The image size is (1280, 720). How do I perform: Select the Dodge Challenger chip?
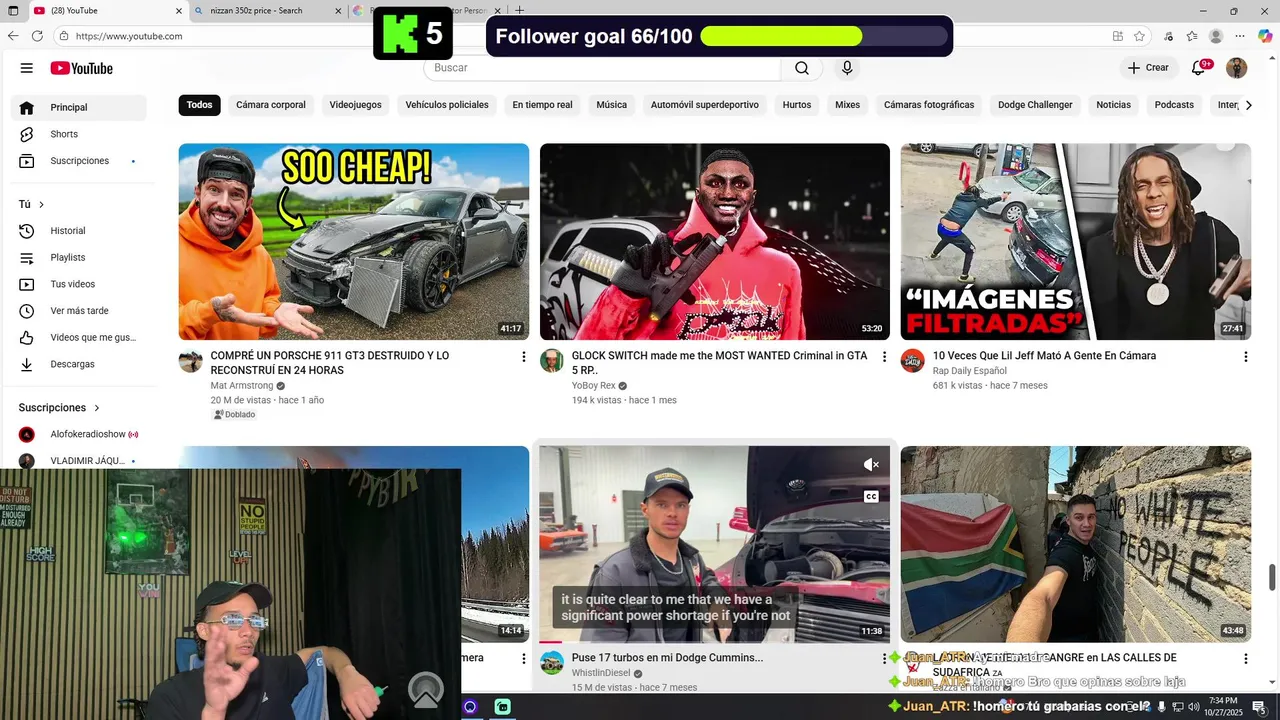[x=1035, y=105]
